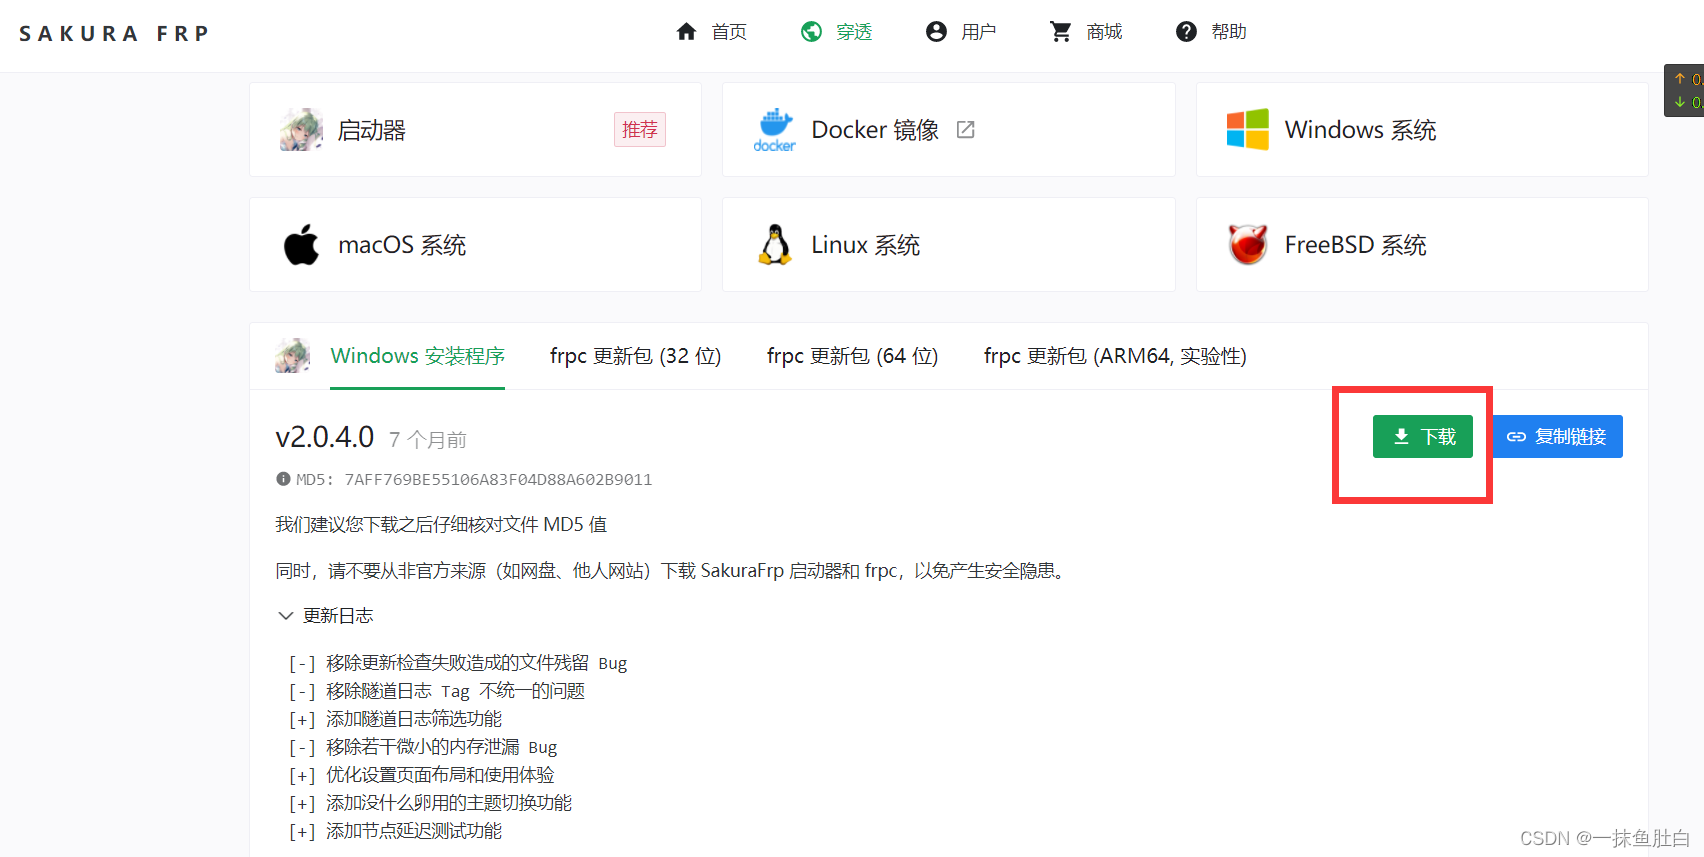The height and width of the screenshot is (857, 1704).
Task: Switch to frpc 更新包 (ARM64, 实验性) tab
Action: 1115,356
